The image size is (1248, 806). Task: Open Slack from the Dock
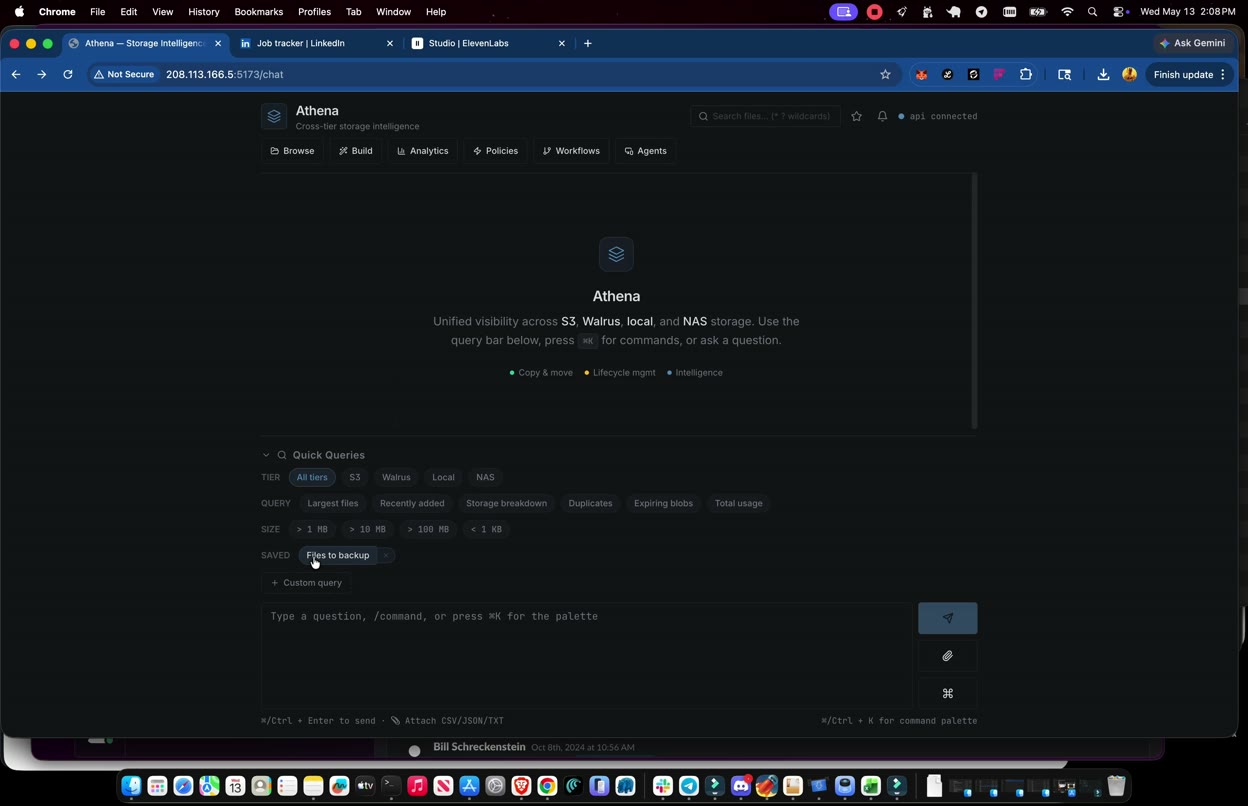pyautogui.click(x=662, y=786)
